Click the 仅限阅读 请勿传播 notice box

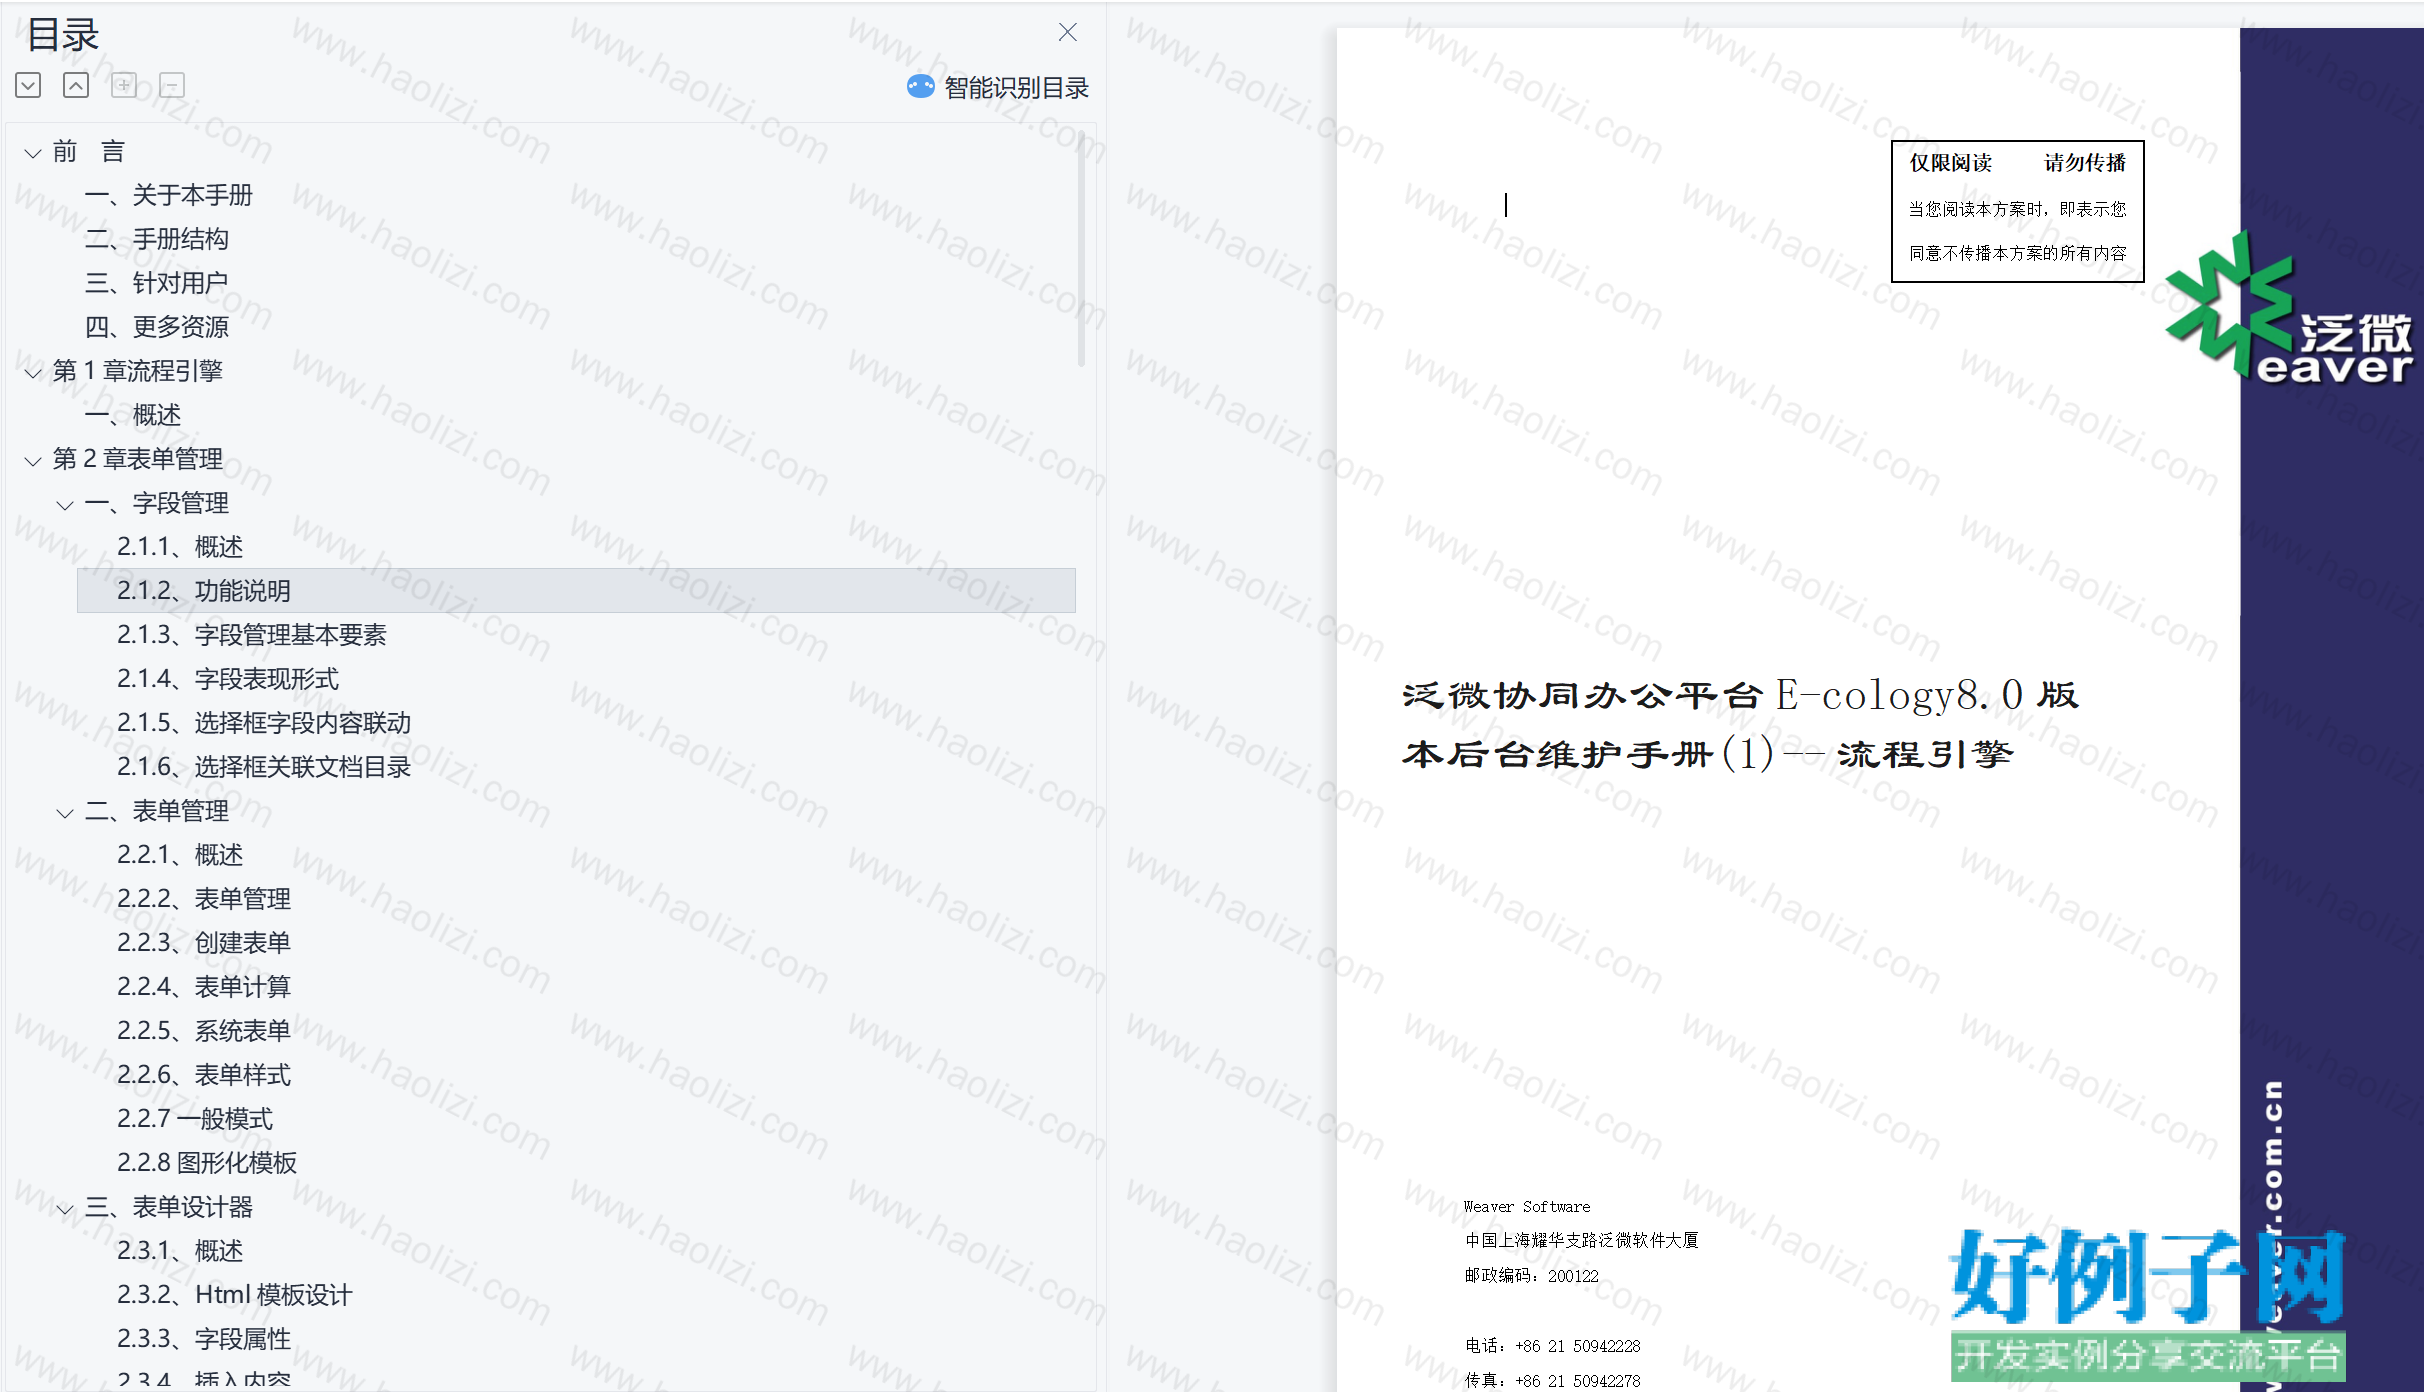pos(2018,211)
